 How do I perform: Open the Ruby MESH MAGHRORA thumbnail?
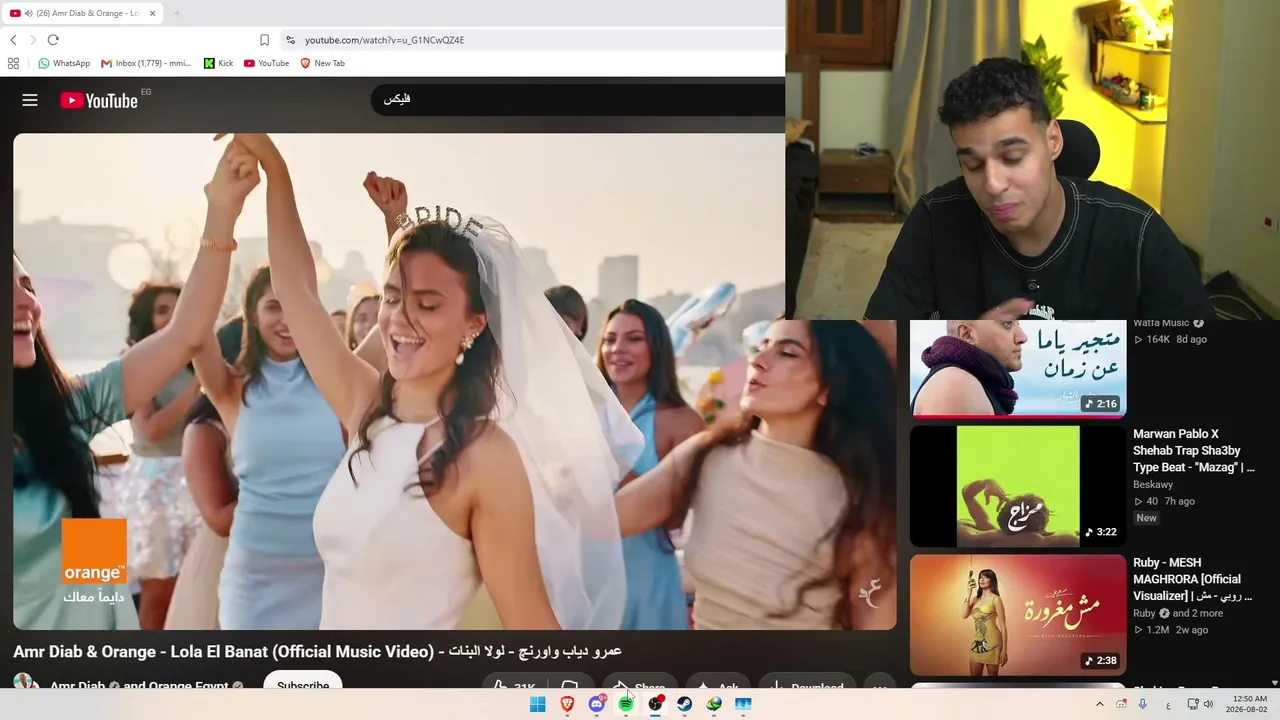[1018, 615]
